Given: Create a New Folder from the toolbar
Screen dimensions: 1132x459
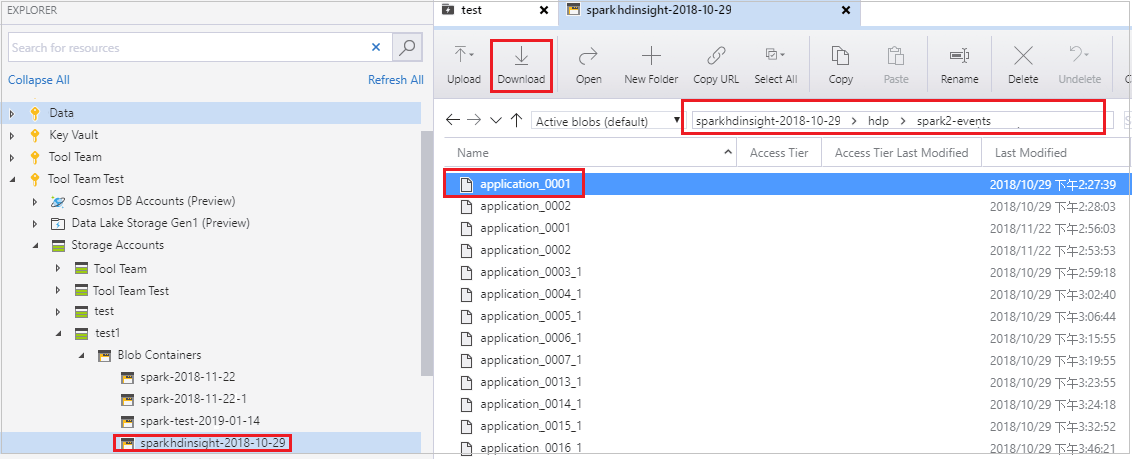Looking at the screenshot, I should (x=651, y=65).
